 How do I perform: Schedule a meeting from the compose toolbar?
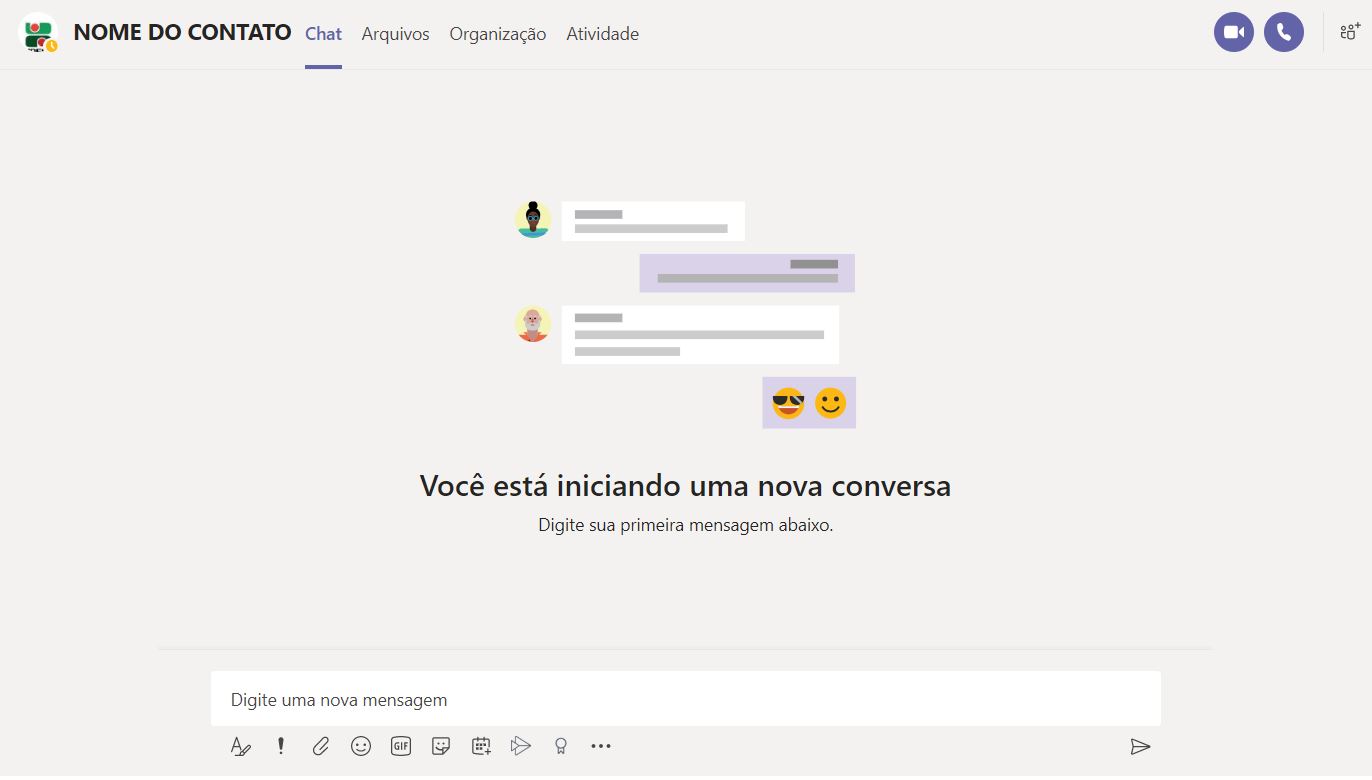click(481, 746)
